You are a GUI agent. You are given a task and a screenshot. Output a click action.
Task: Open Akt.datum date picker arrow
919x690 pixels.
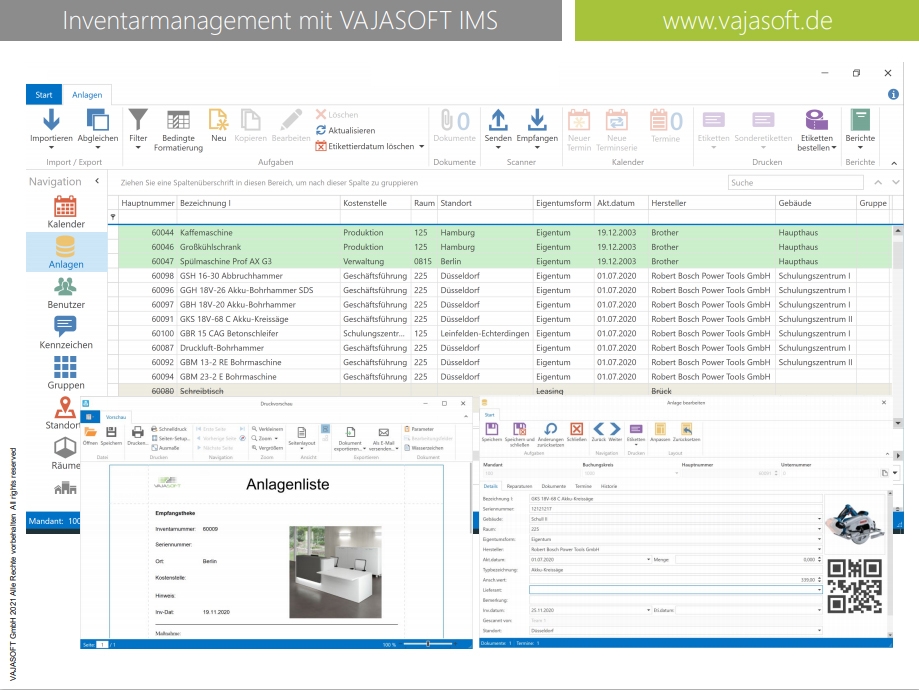648,559
